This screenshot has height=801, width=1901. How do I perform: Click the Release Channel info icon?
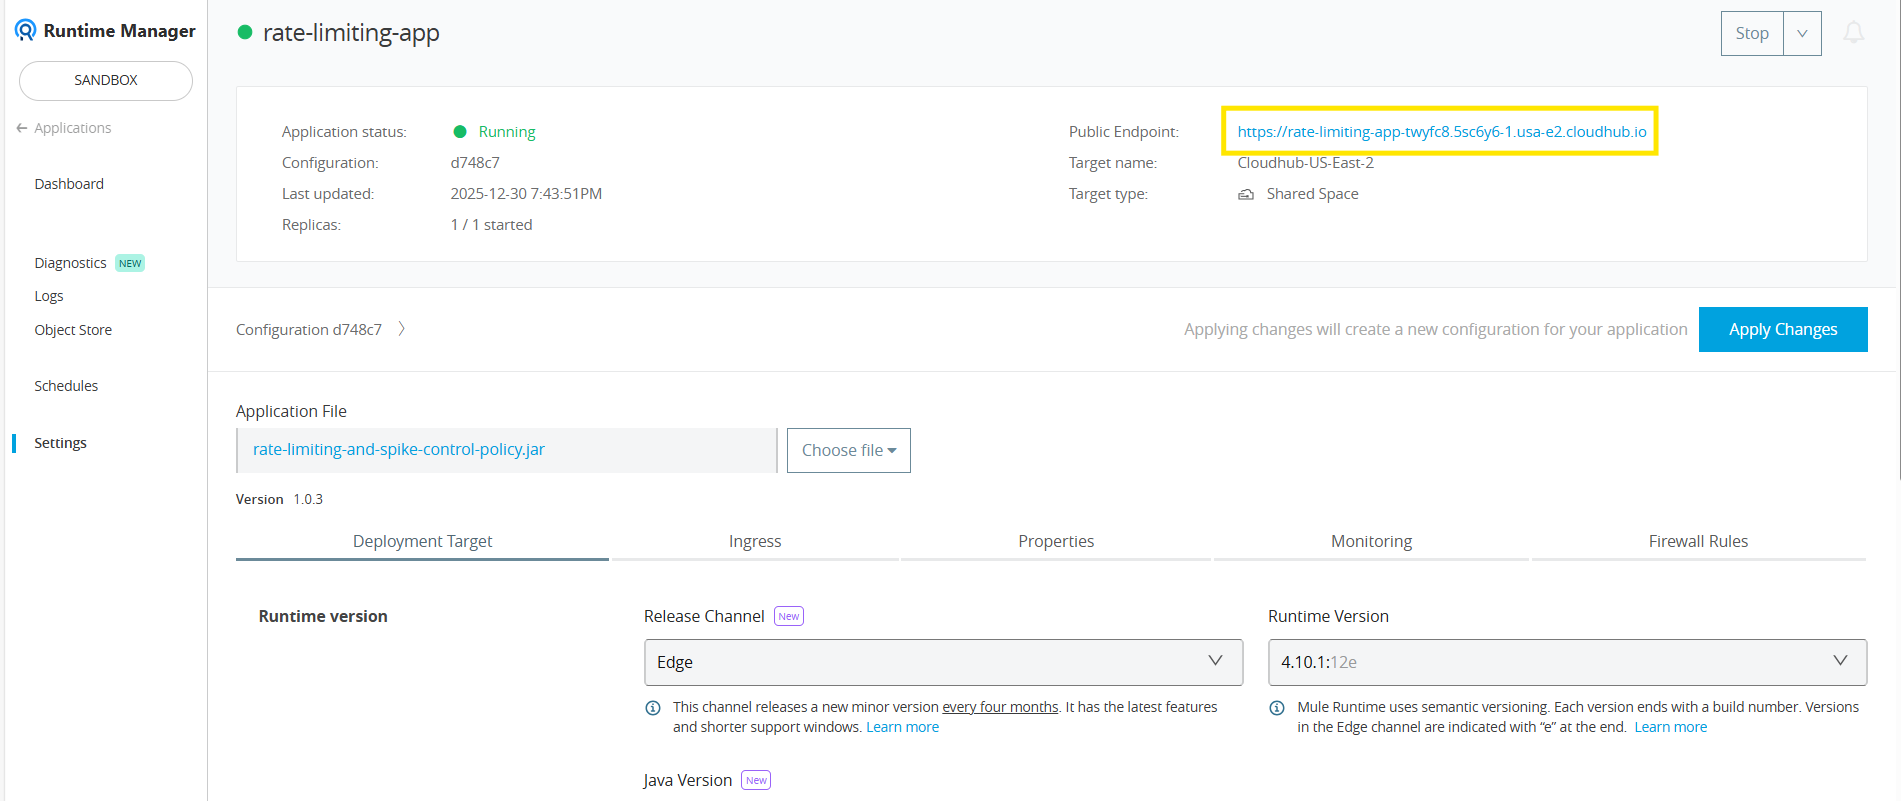(x=653, y=708)
